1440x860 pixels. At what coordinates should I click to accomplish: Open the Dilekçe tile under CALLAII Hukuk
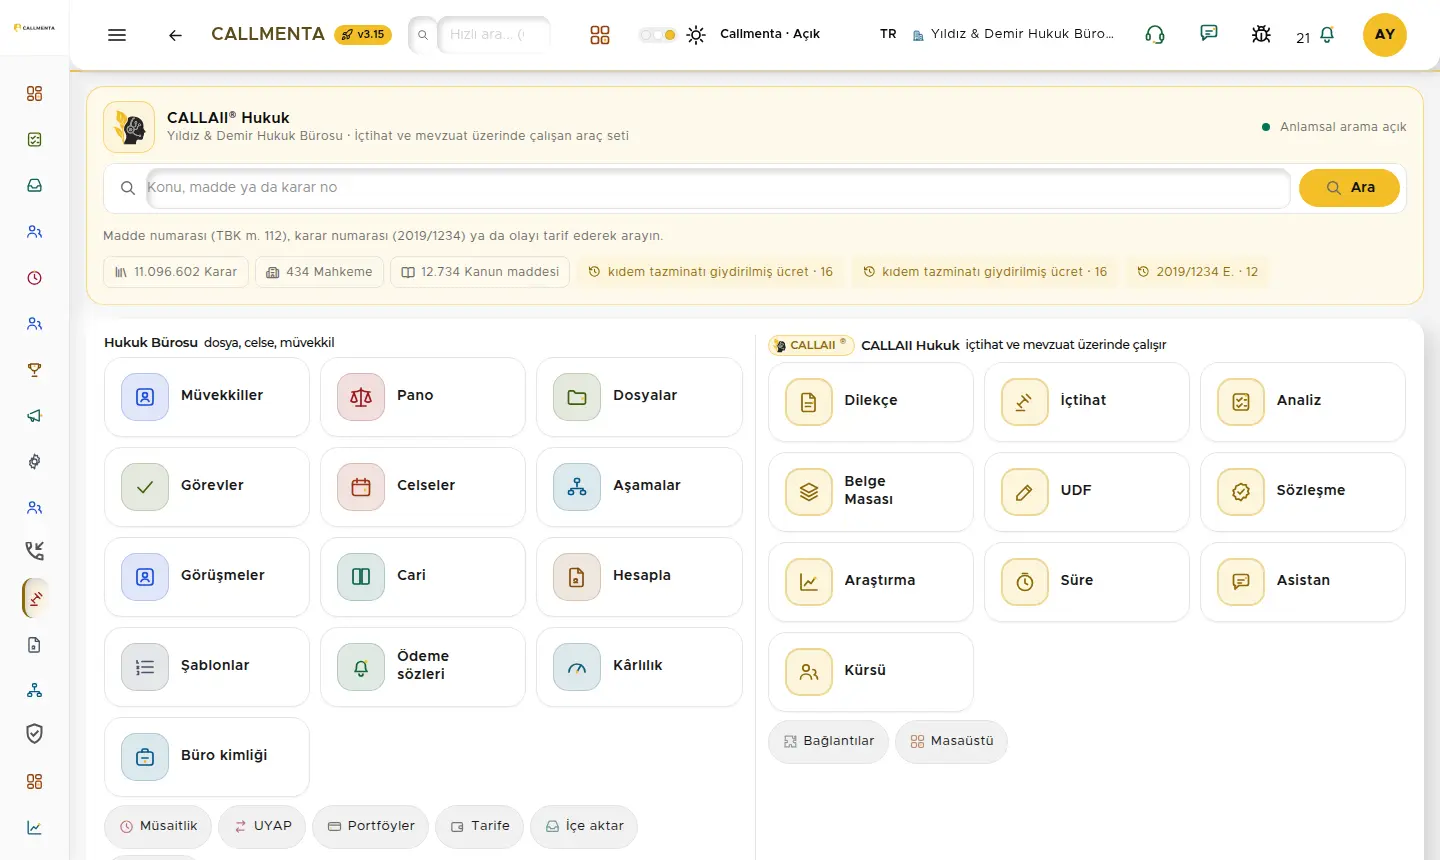click(x=871, y=402)
